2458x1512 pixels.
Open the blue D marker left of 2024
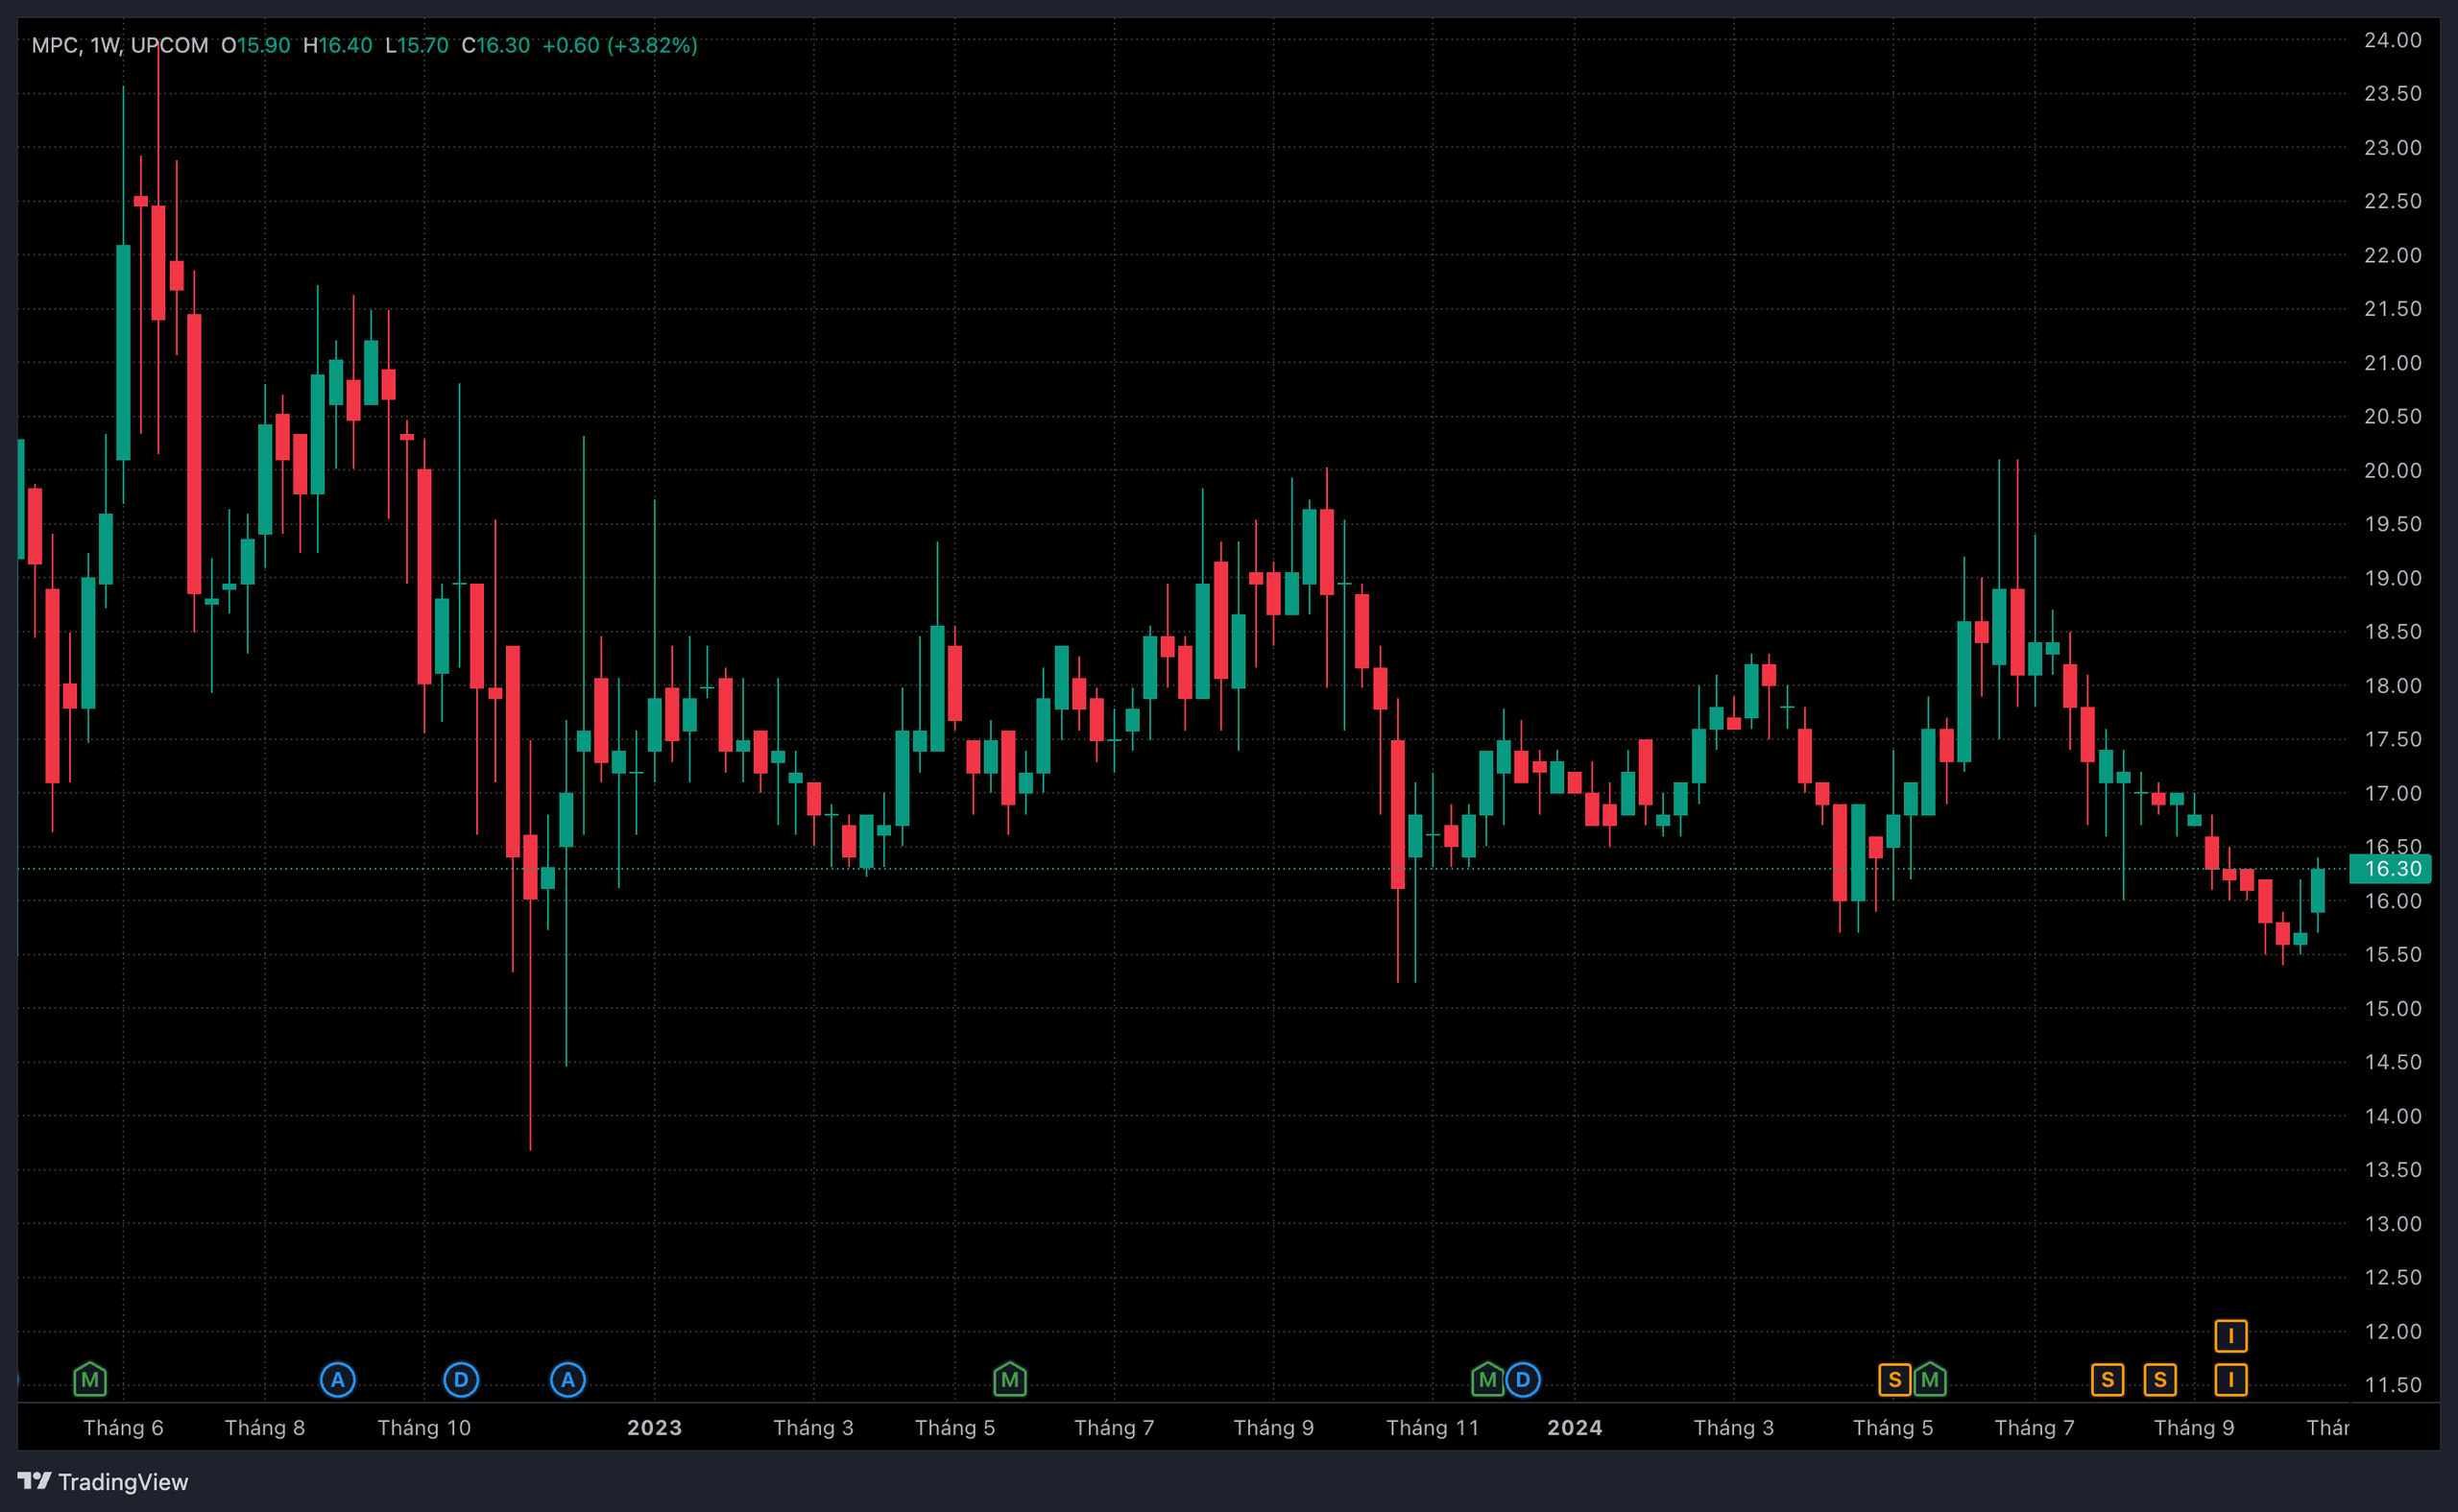pyautogui.click(x=1523, y=1380)
